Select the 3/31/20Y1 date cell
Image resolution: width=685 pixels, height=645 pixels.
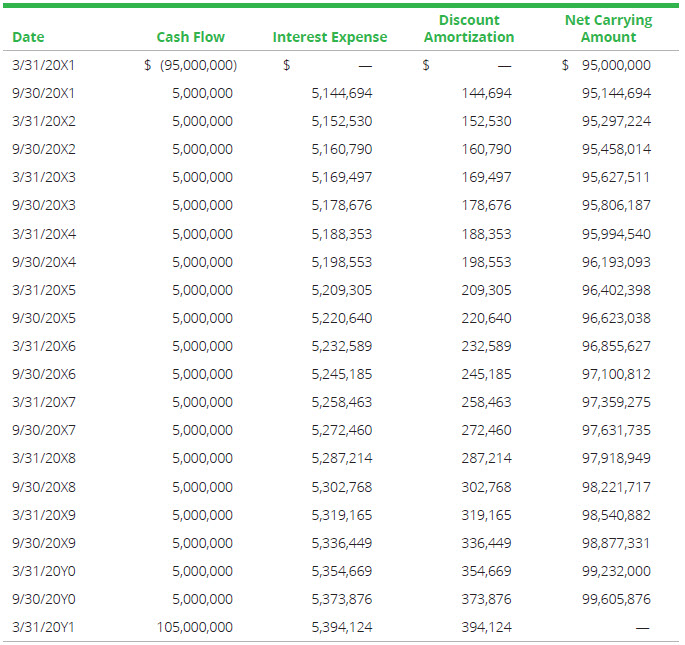[43, 627]
